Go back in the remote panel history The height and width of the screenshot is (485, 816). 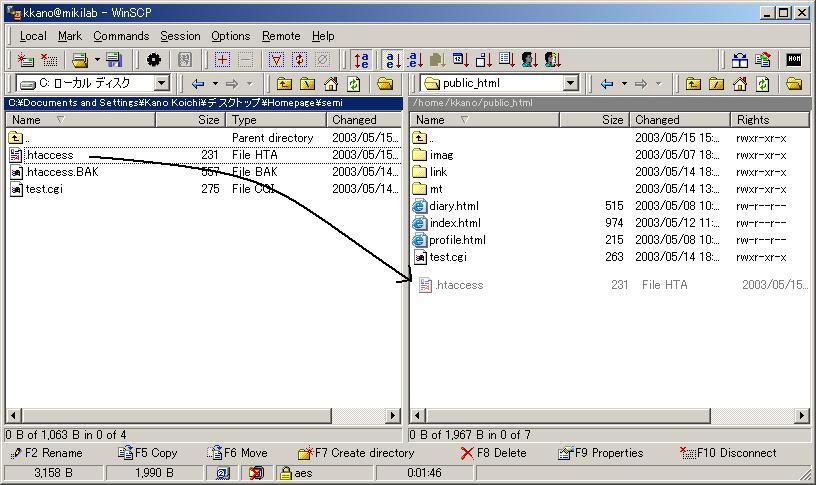[x=607, y=84]
